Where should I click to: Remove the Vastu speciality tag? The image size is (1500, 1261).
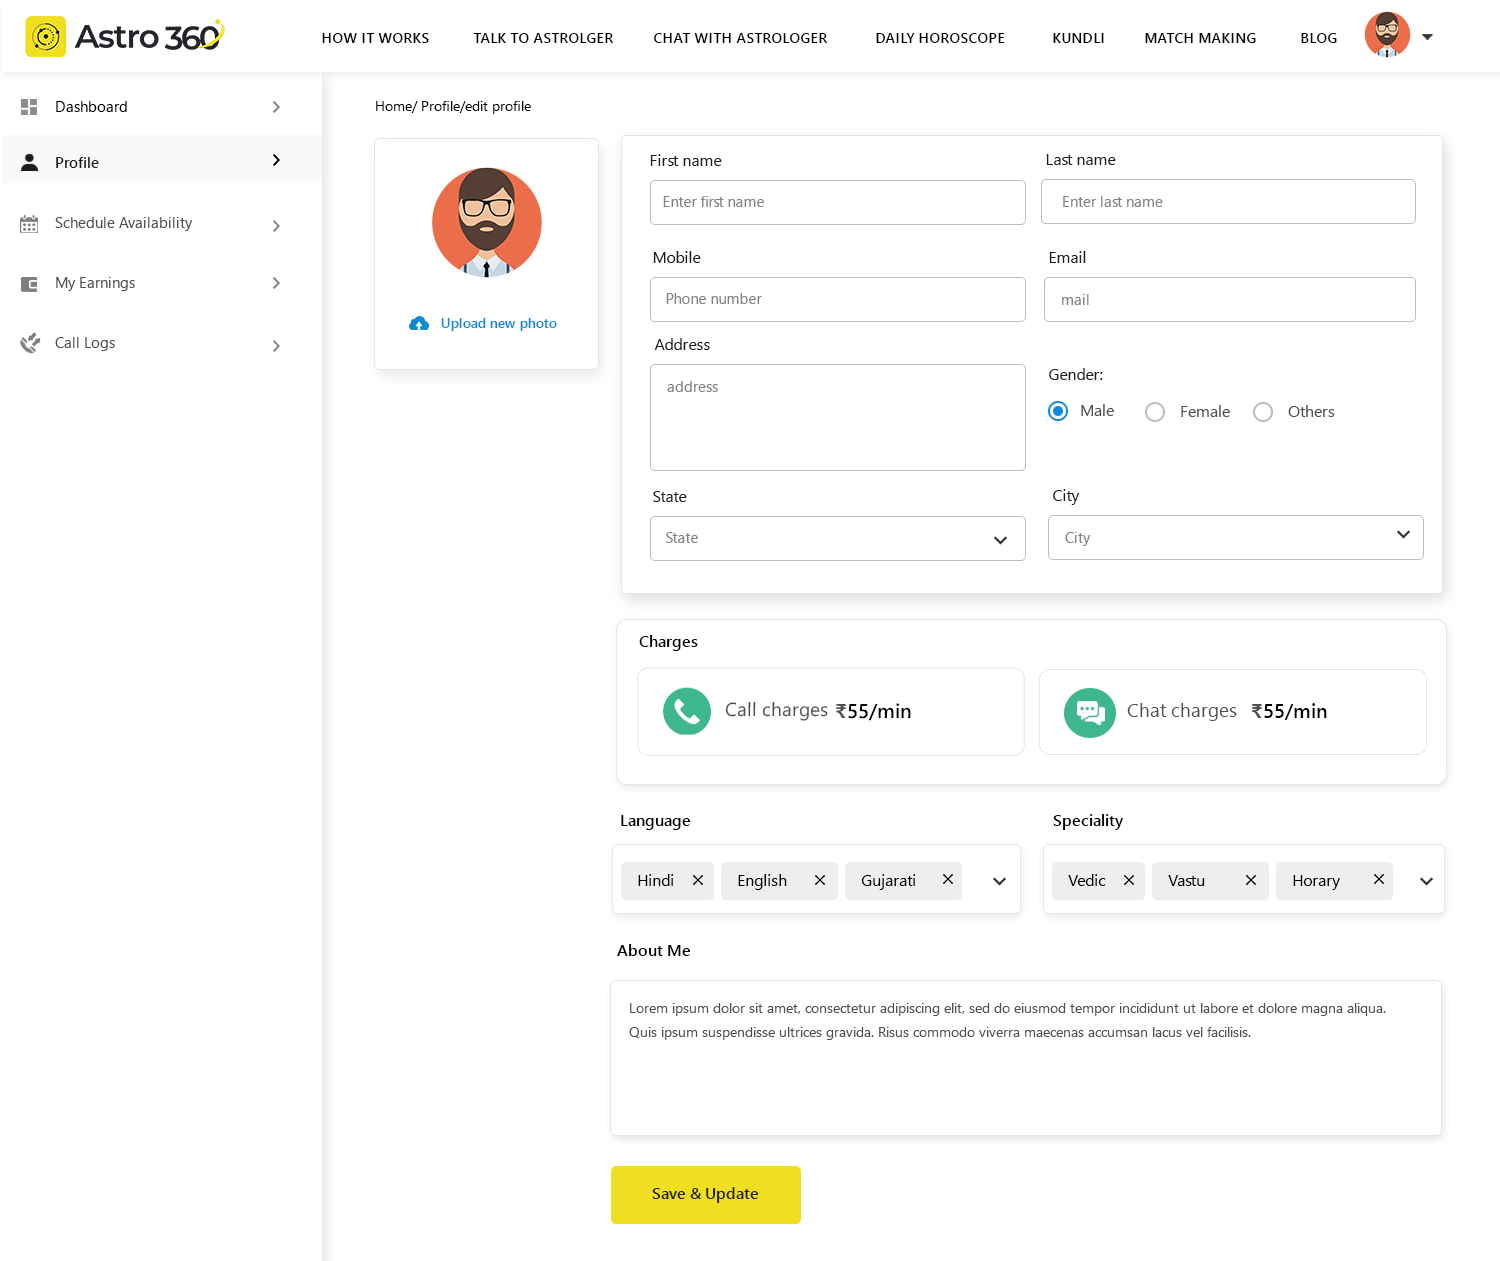[1250, 880]
